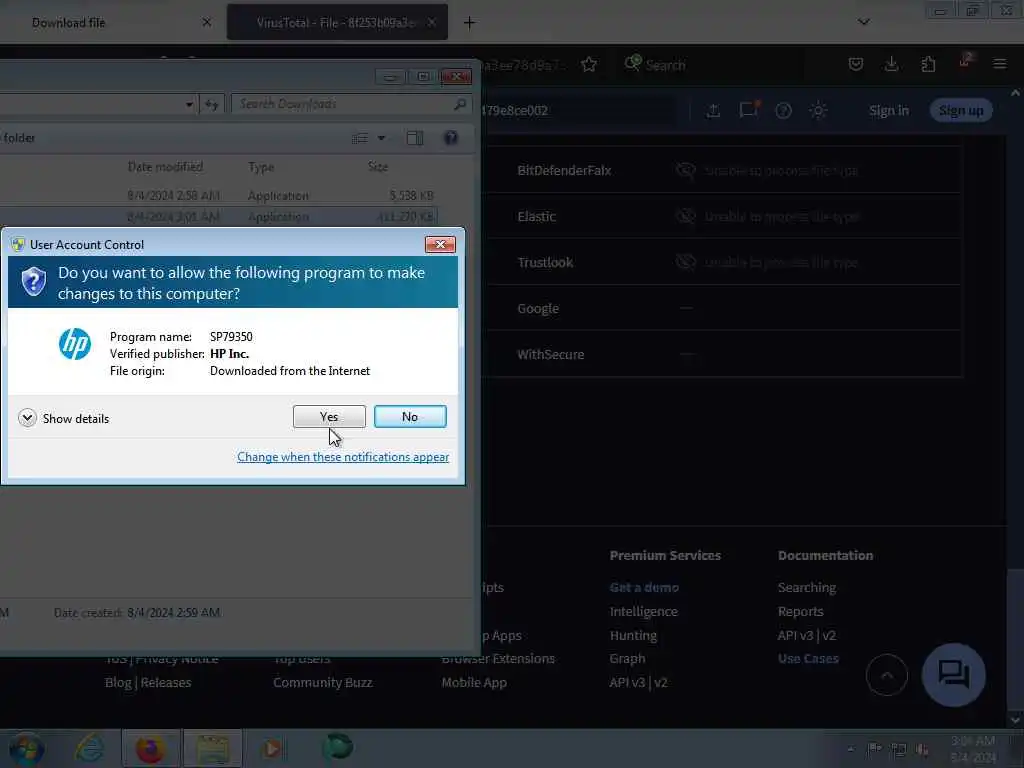1024x768 pixels.
Task: Open Explorer address bar dropdown arrow
Action: 189,104
